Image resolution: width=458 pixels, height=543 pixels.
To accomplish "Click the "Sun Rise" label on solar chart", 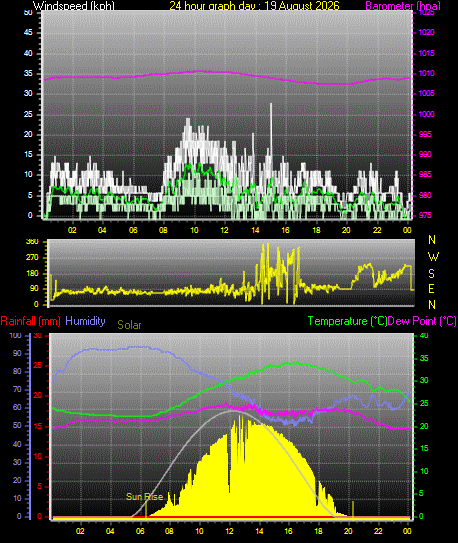I will click(x=144, y=497).
